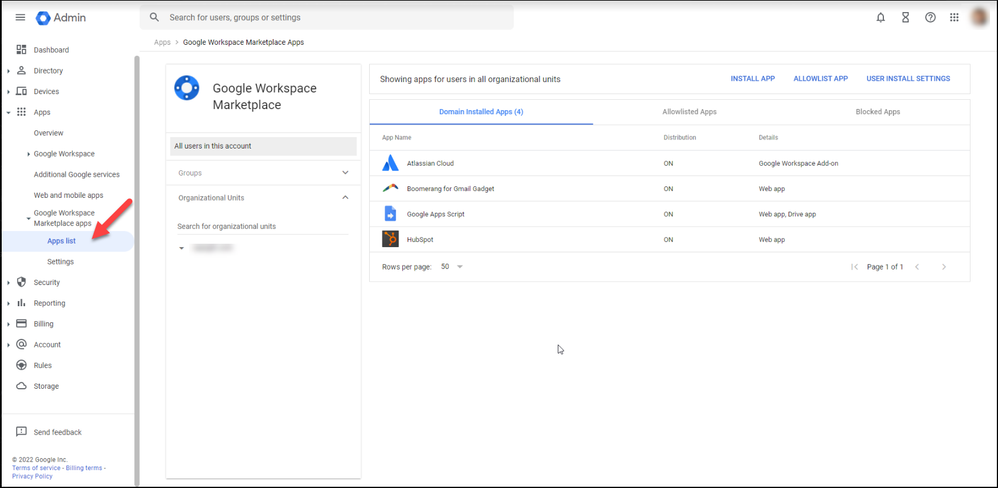Image resolution: width=998 pixels, height=488 pixels.
Task: Click the Reporting bar chart icon
Action: pyautogui.click(x=21, y=303)
